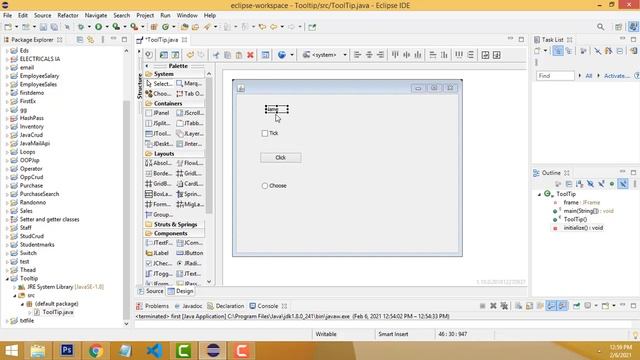Switch to the Javadoc tab
Screen dimensions: 640x360
[x=189, y=306]
